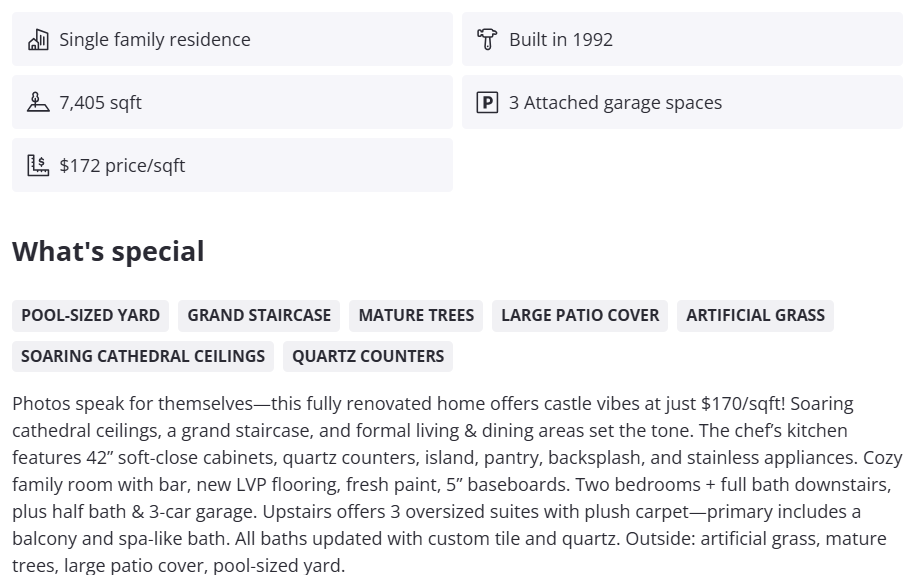Select the ARTIFICIAL GRASS tag
The image size is (909, 577).
click(755, 315)
